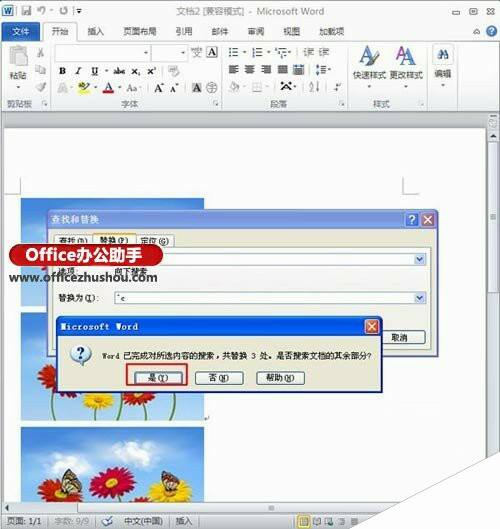Click the Show paragraph marks icon

point(337,87)
